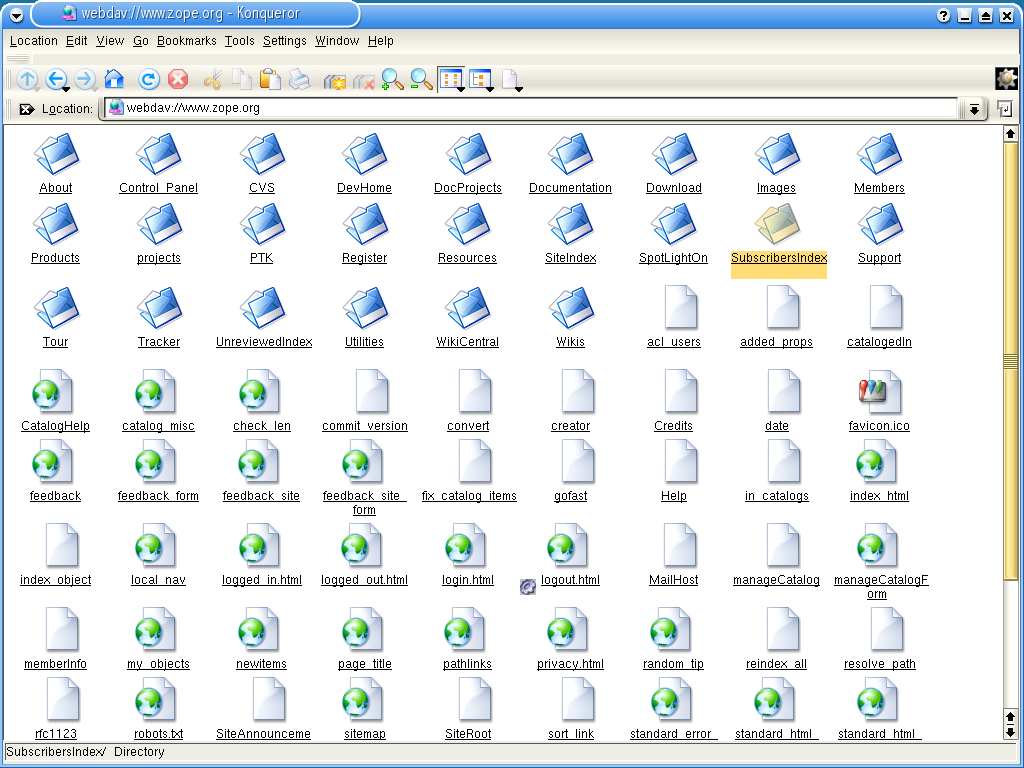Copy selection using the toolbar Copy icon
The image size is (1024, 768).
(x=242, y=80)
